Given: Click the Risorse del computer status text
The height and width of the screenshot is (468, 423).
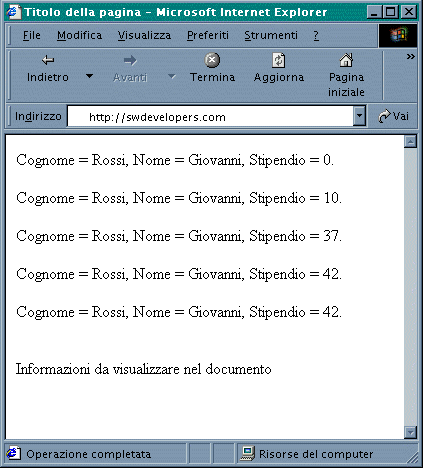Looking at the screenshot, I should tap(316, 454).
